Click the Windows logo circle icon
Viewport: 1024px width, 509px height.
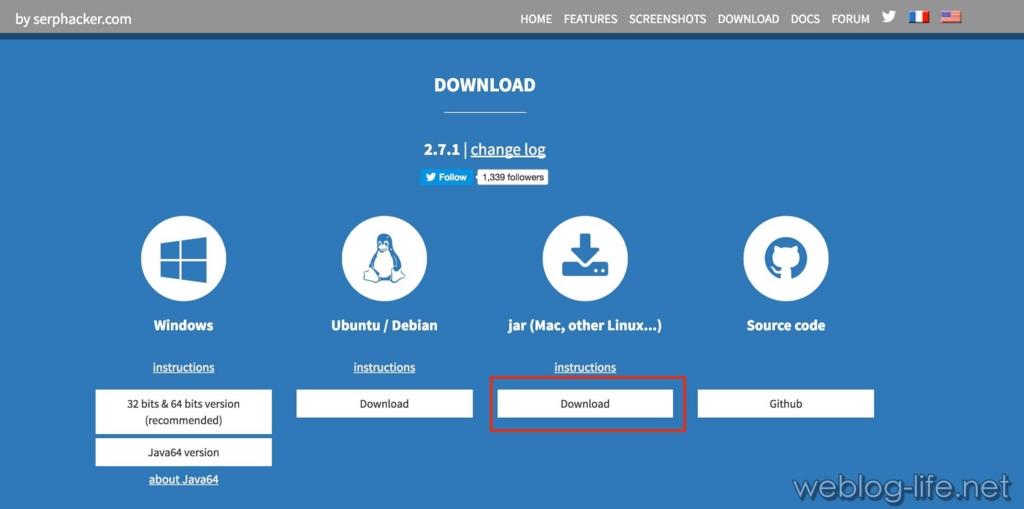tap(183, 259)
